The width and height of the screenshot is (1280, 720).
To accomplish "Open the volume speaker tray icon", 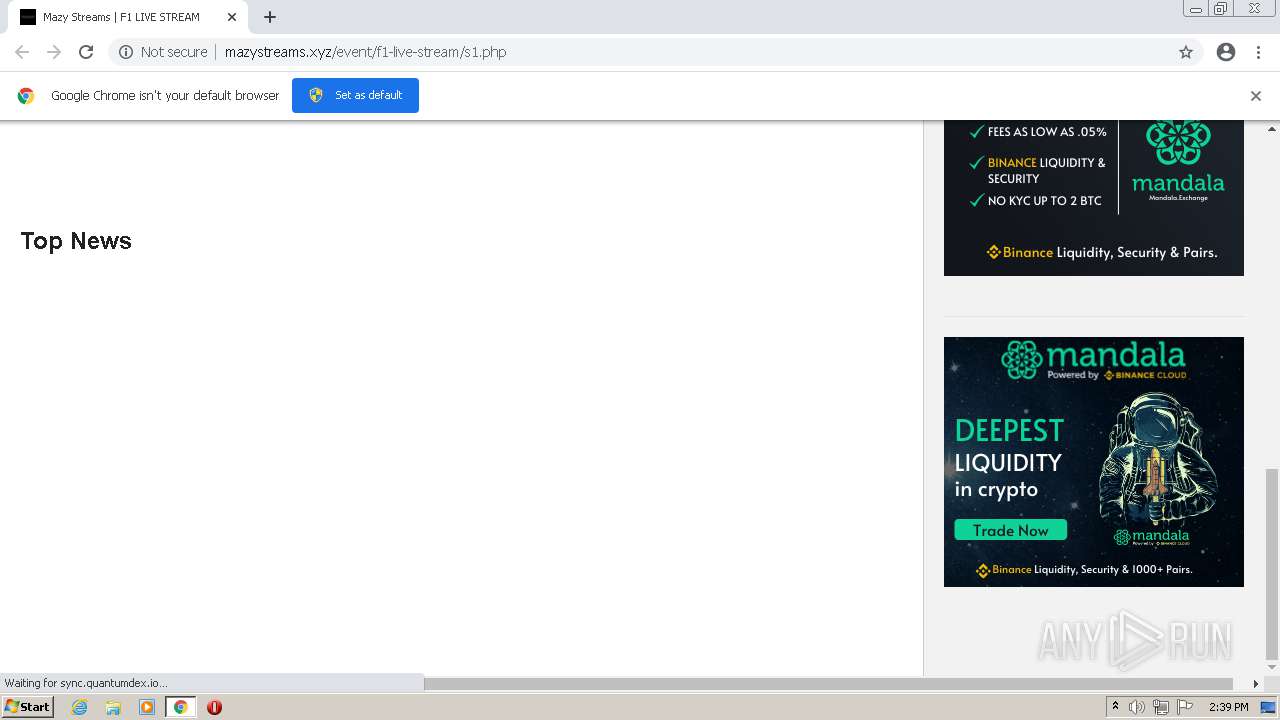I will [x=1137, y=707].
